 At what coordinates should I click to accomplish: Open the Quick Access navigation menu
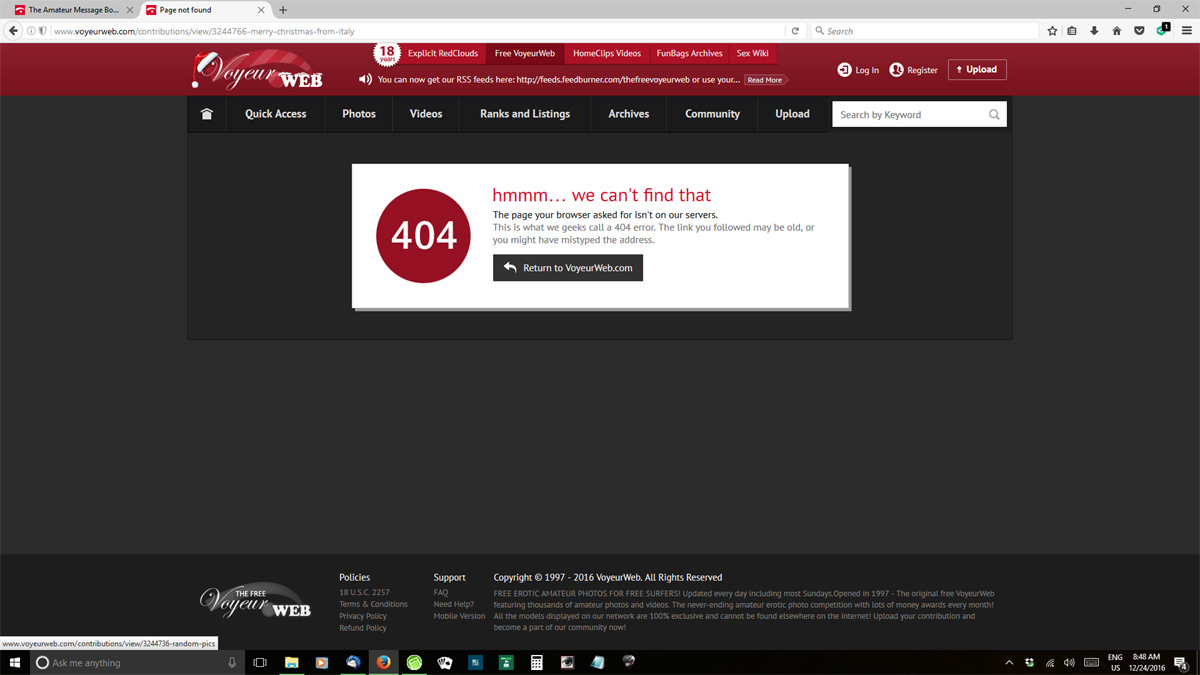pyautogui.click(x=275, y=114)
